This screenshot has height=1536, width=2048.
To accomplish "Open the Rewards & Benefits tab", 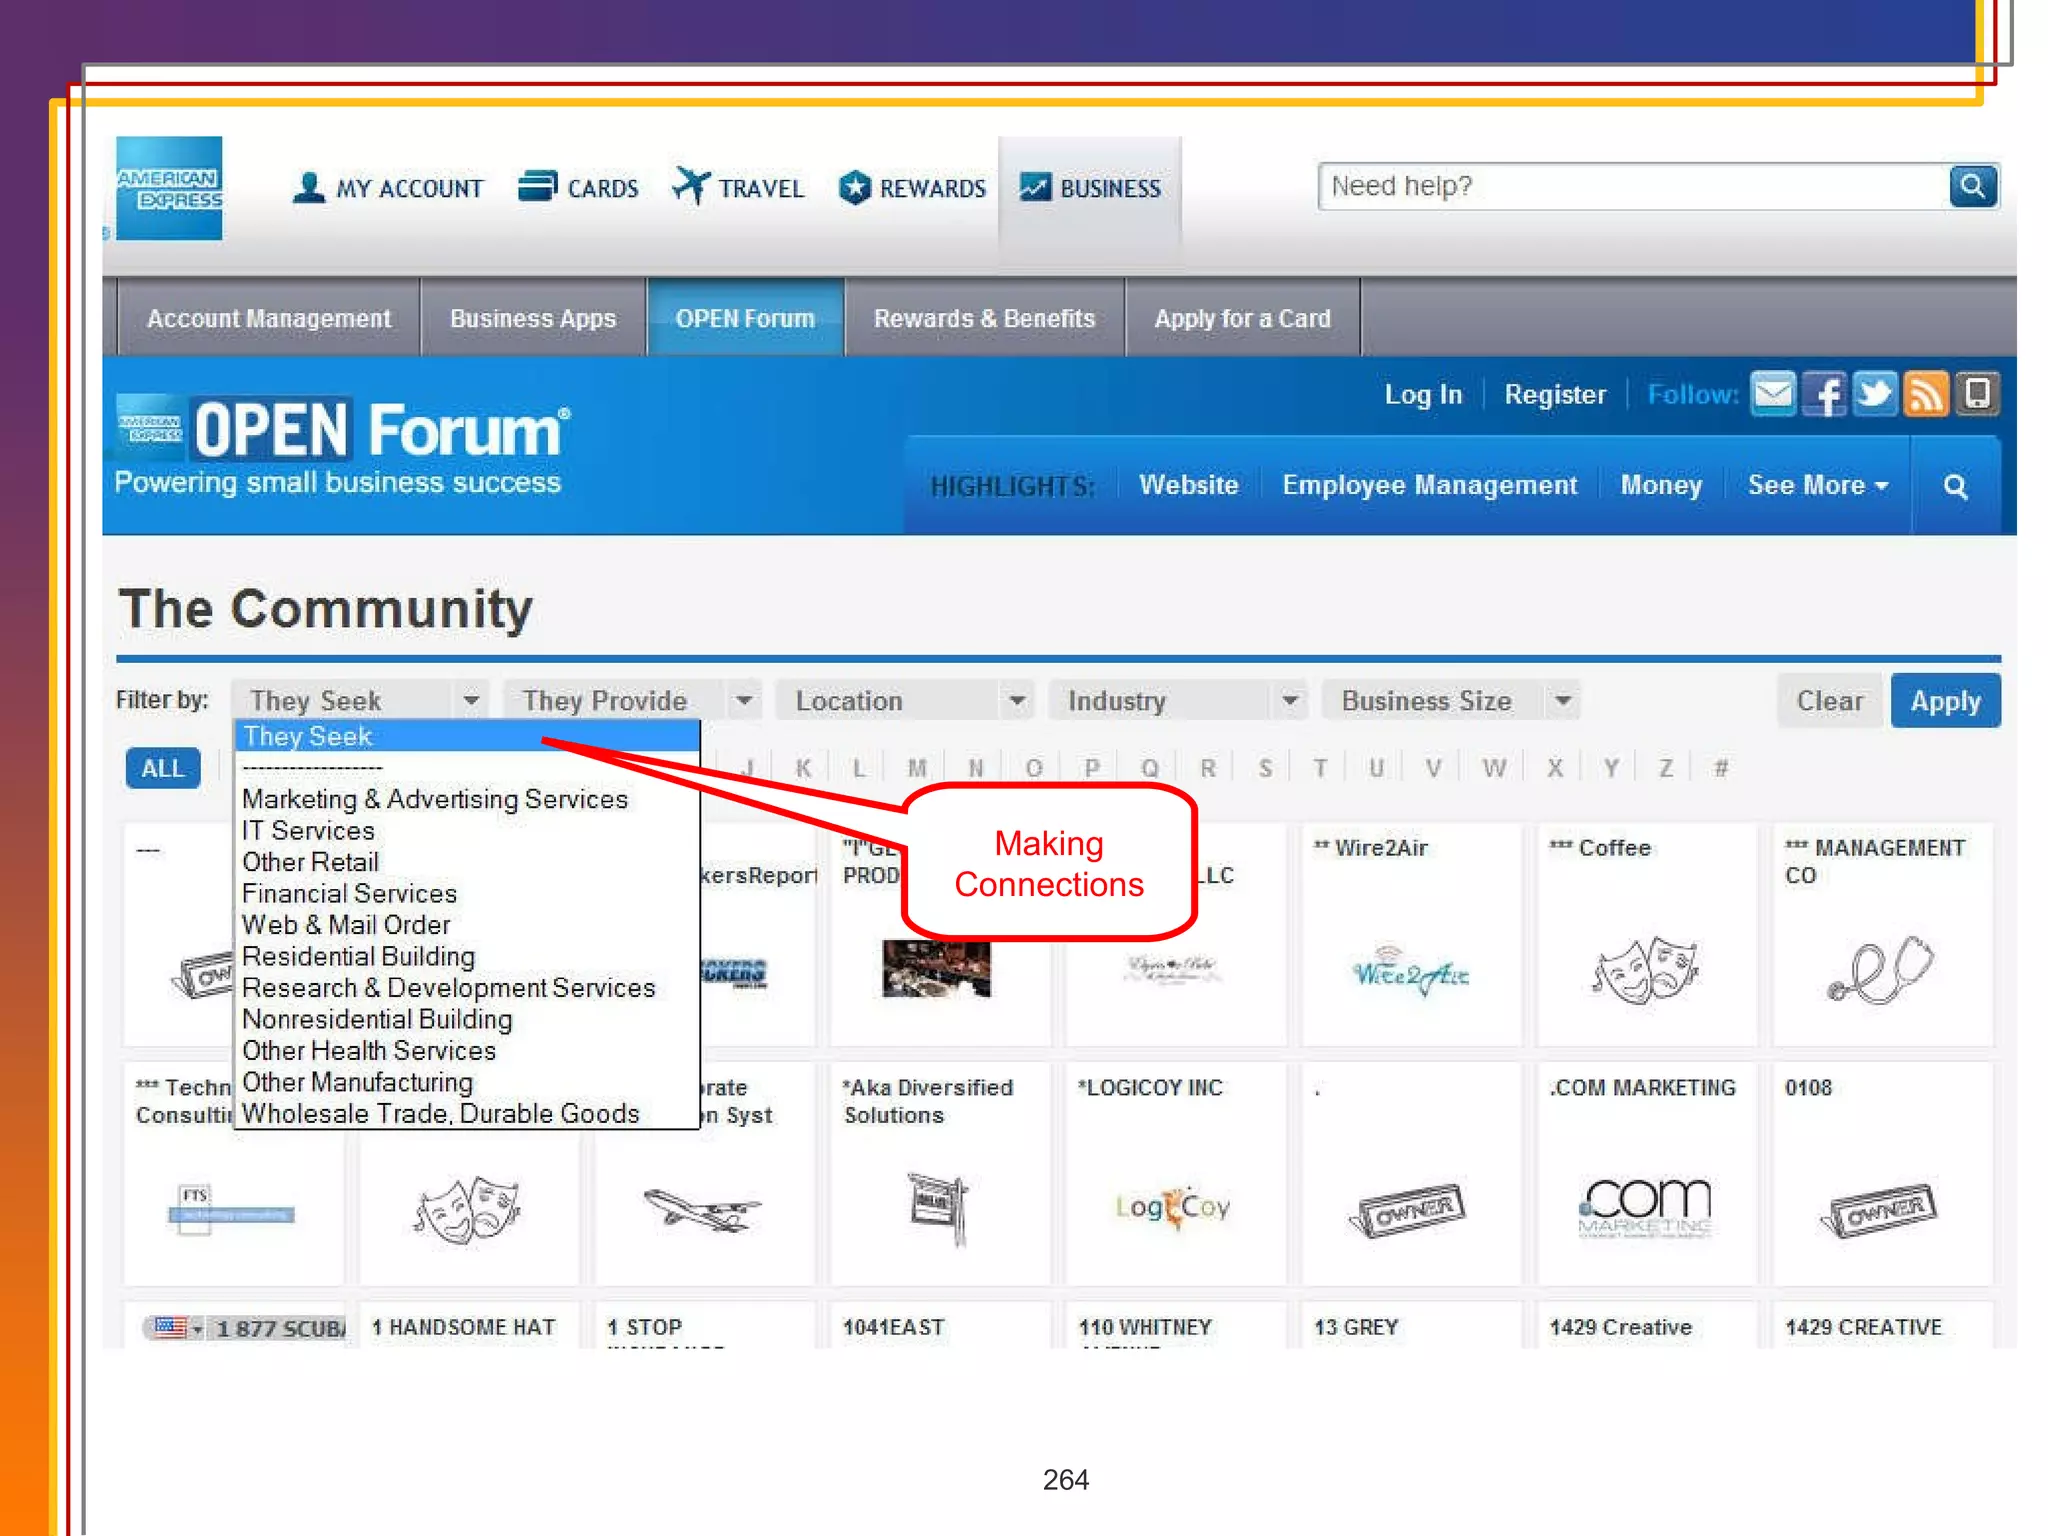I will pyautogui.click(x=984, y=319).
